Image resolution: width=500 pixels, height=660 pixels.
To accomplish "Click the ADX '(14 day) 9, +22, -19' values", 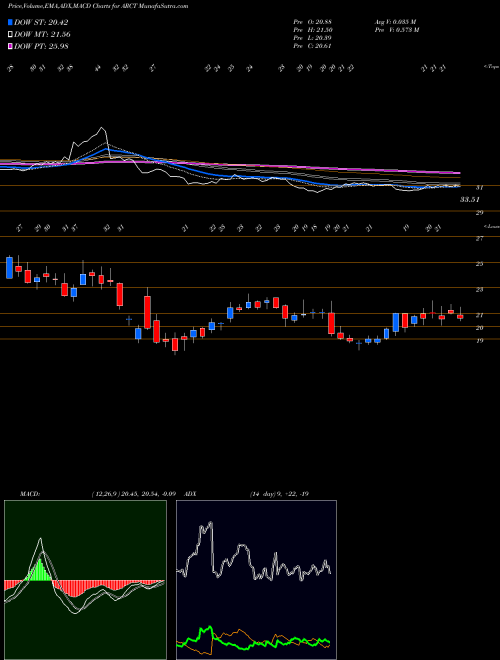I will point(279,494).
